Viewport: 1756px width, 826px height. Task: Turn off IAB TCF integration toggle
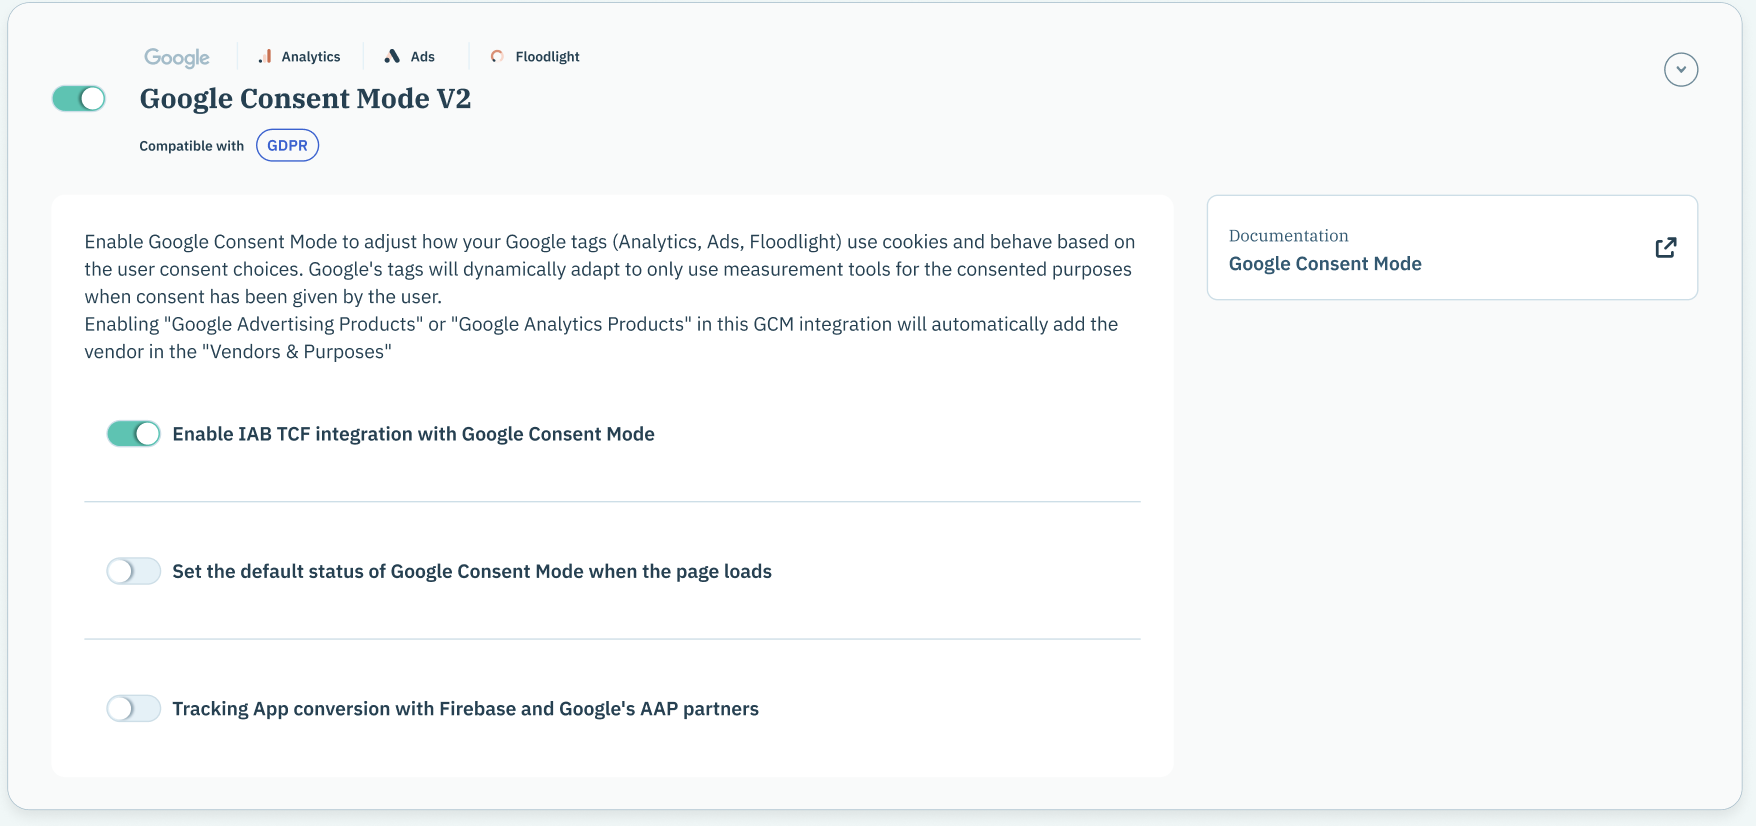134,434
